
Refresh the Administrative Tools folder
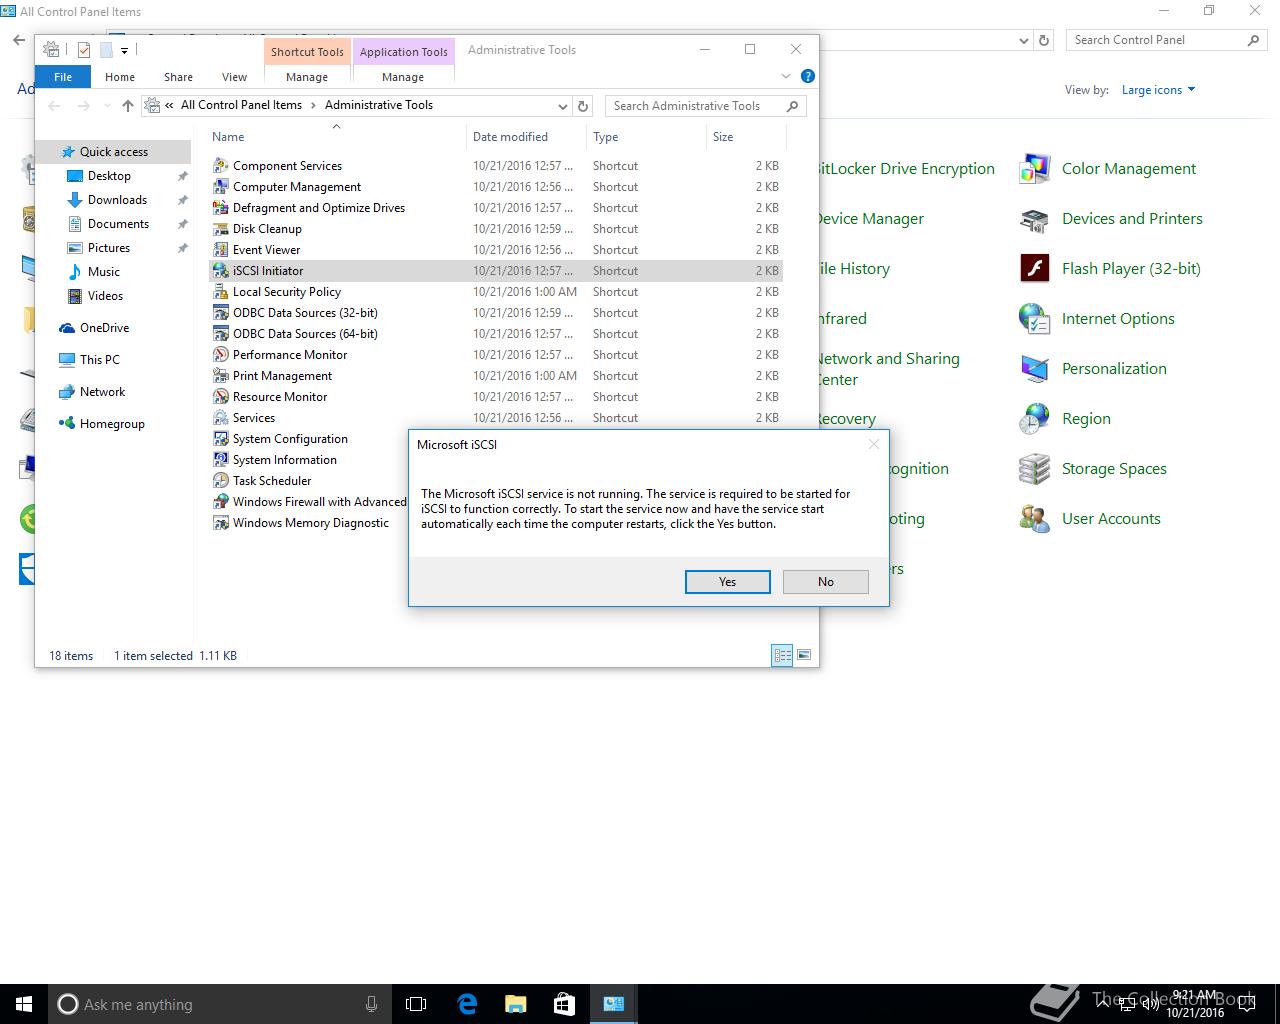point(584,105)
